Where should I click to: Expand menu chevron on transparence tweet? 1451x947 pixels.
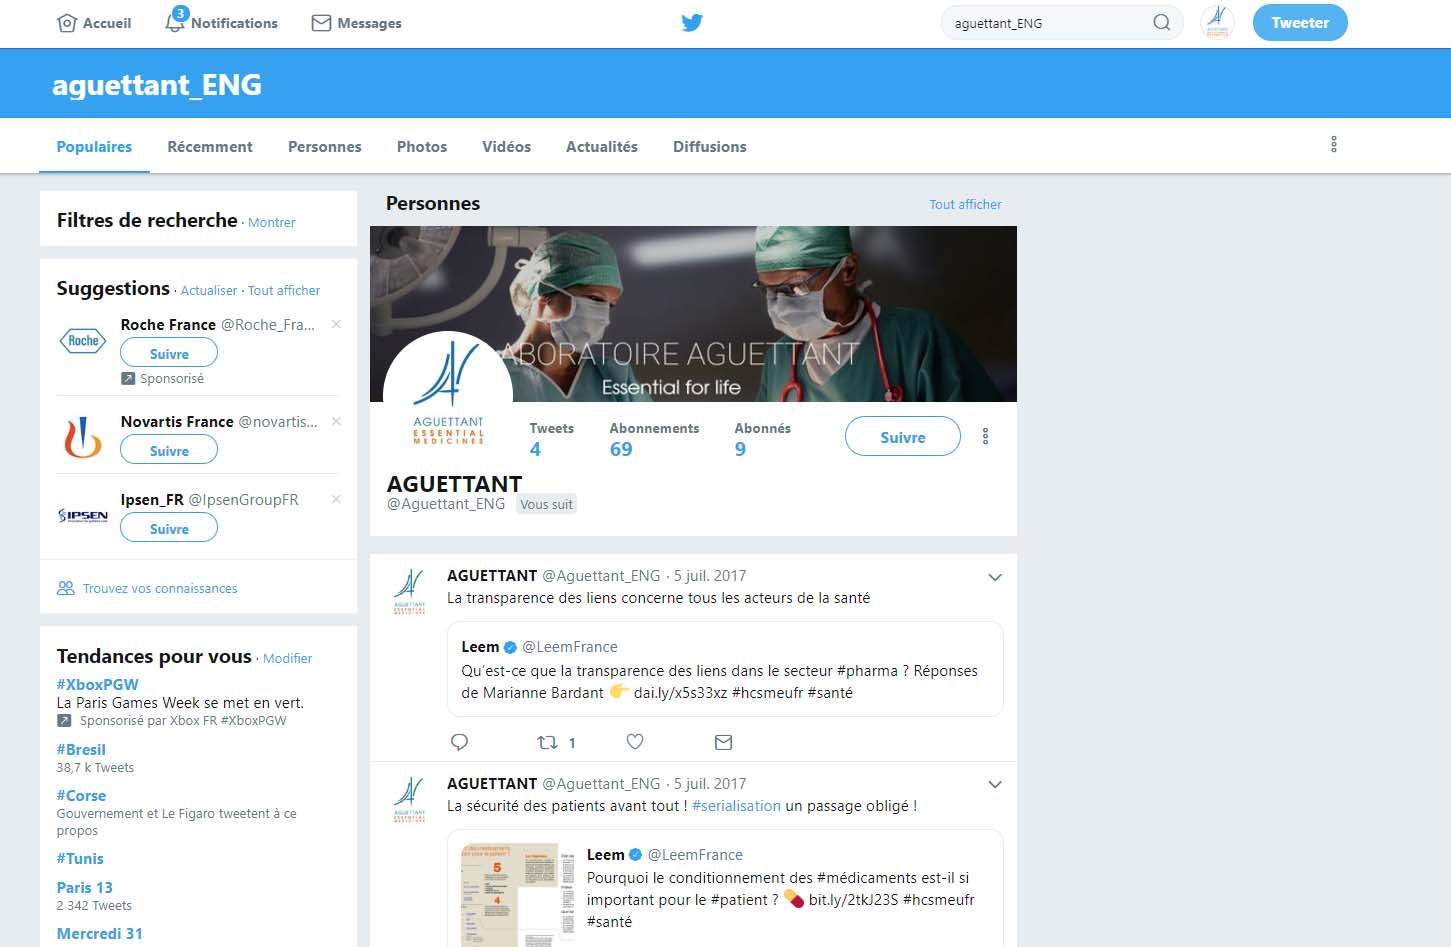pyautogui.click(x=995, y=577)
